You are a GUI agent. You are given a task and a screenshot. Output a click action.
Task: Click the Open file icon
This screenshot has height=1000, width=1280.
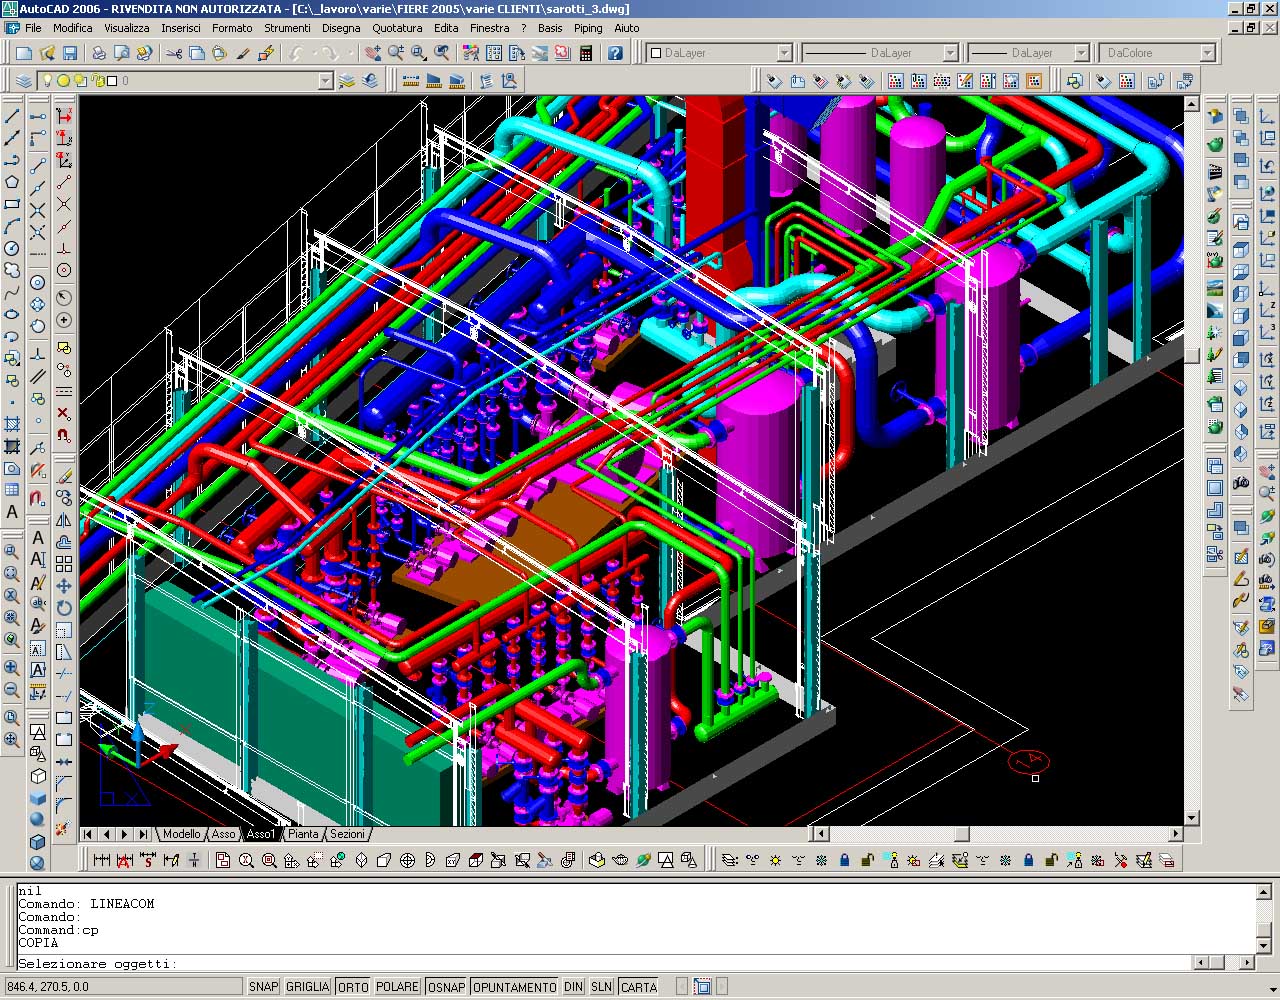tap(47, 53)
